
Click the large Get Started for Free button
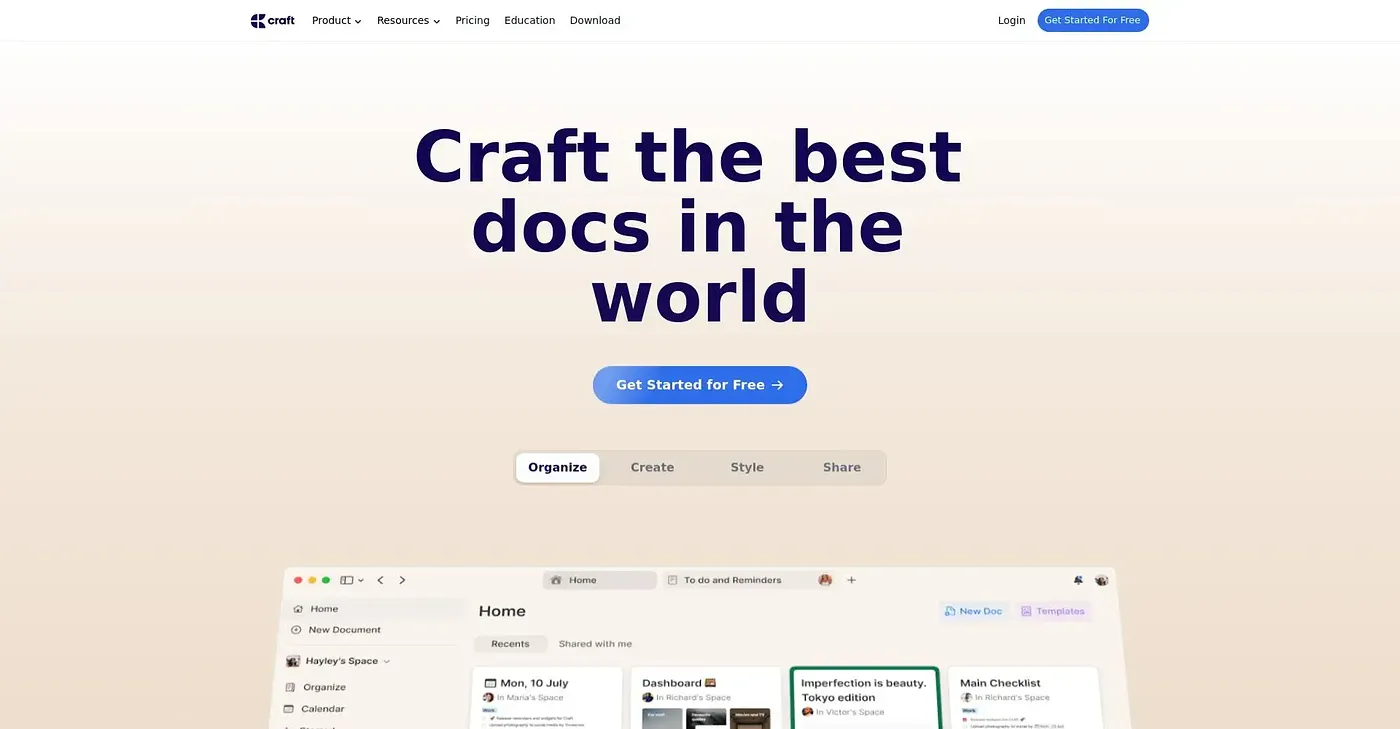click(x=700, y=385)
